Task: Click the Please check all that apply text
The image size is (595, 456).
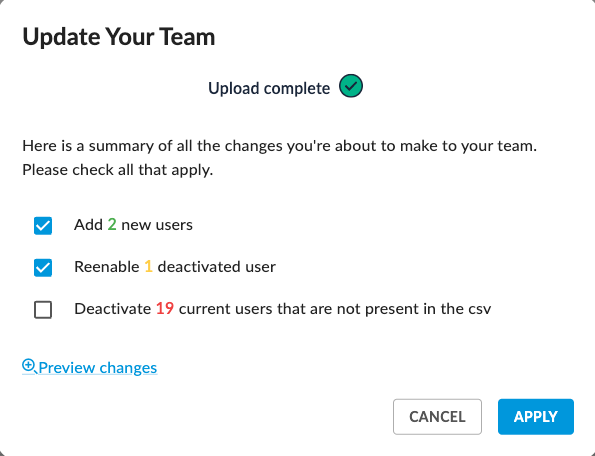Action: 118,170
